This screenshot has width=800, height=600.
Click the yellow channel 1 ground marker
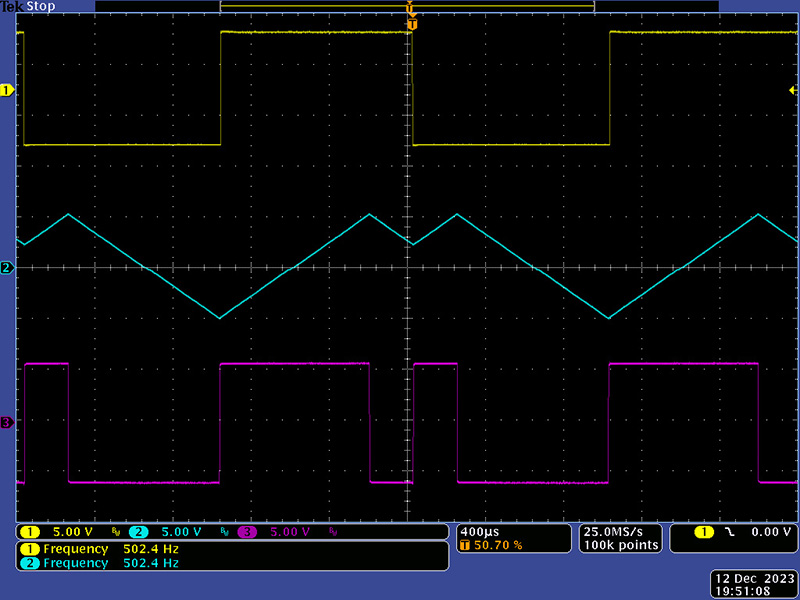(x=8, y=90)
